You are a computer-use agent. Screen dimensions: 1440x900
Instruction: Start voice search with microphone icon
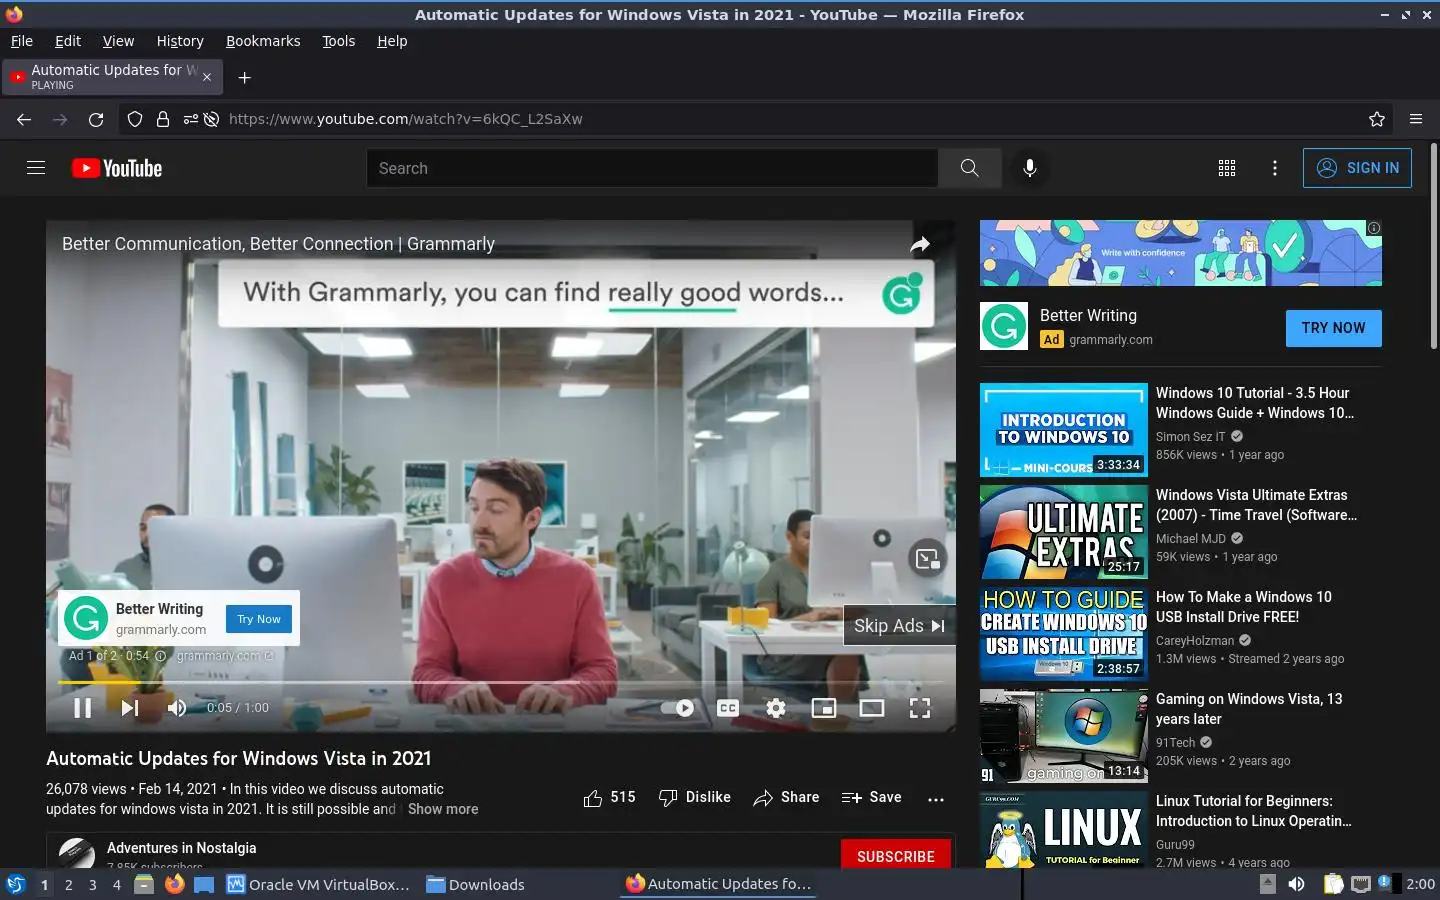pos(1030,168)
